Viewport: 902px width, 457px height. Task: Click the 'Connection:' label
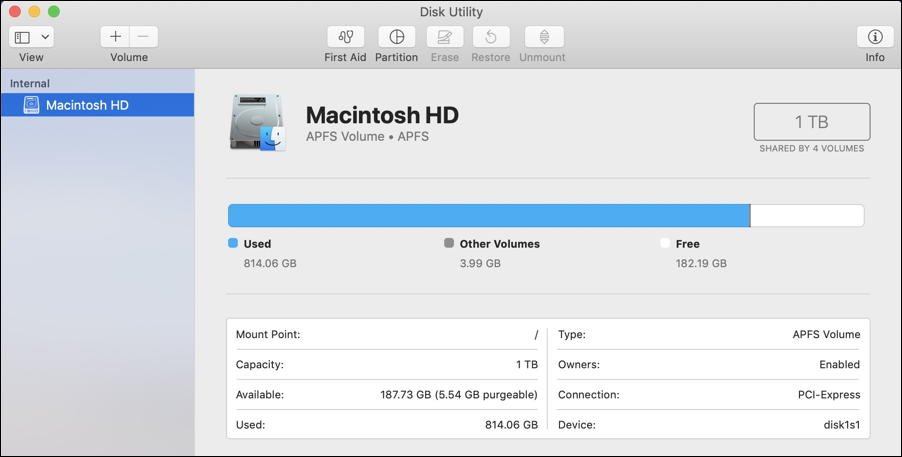pyautogui.click(x=588, y=395)
